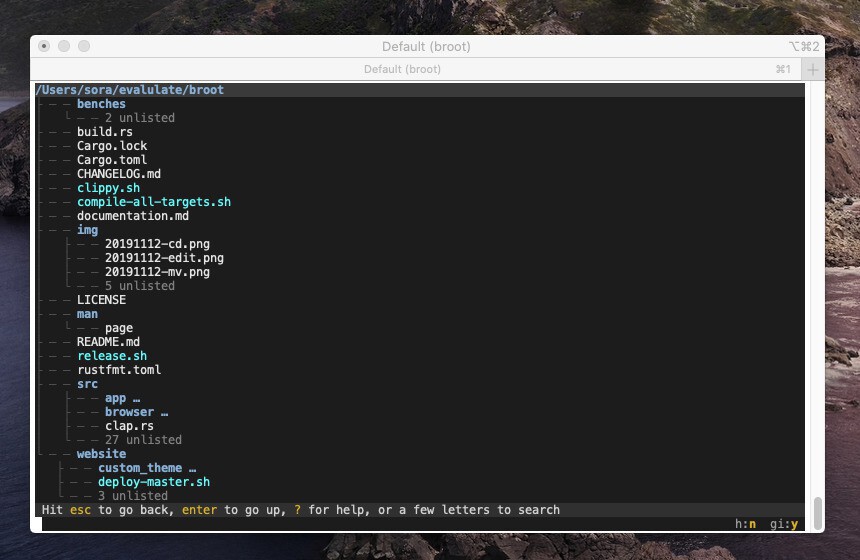The image size is (860, 560).
Task: Select the page entry under man
Action: (118, 328)
